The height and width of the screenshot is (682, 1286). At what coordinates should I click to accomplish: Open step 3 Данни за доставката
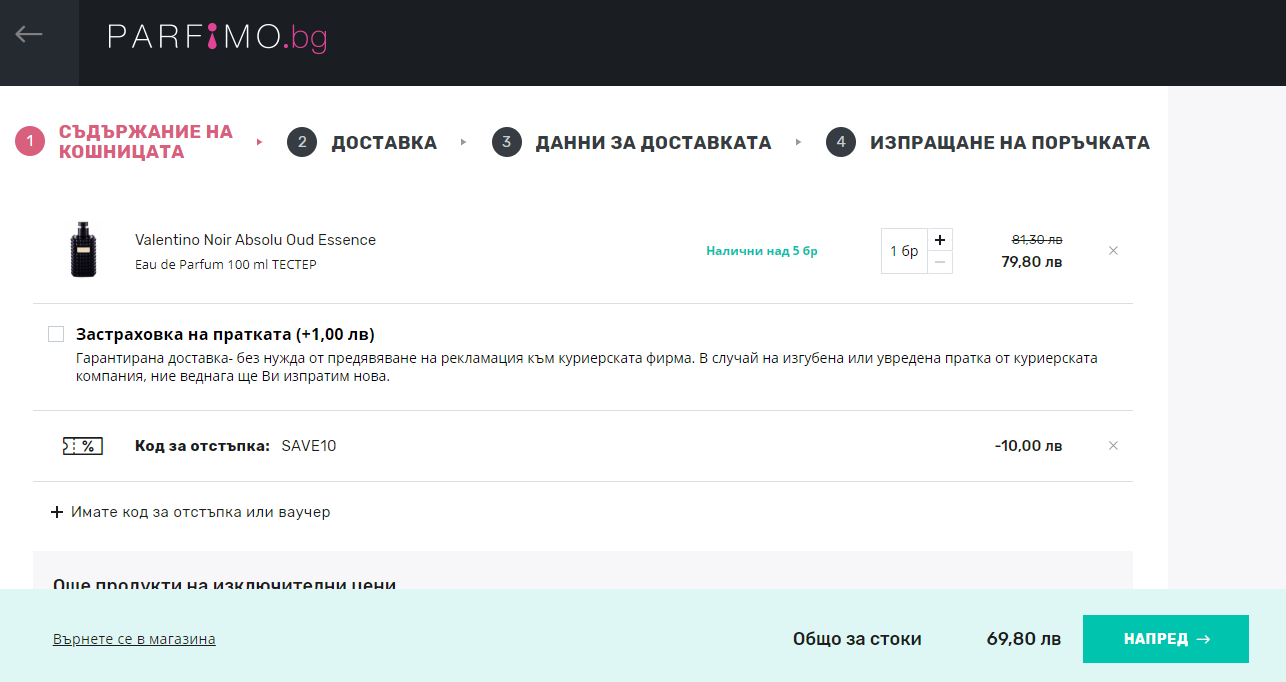tap(653, 143)
